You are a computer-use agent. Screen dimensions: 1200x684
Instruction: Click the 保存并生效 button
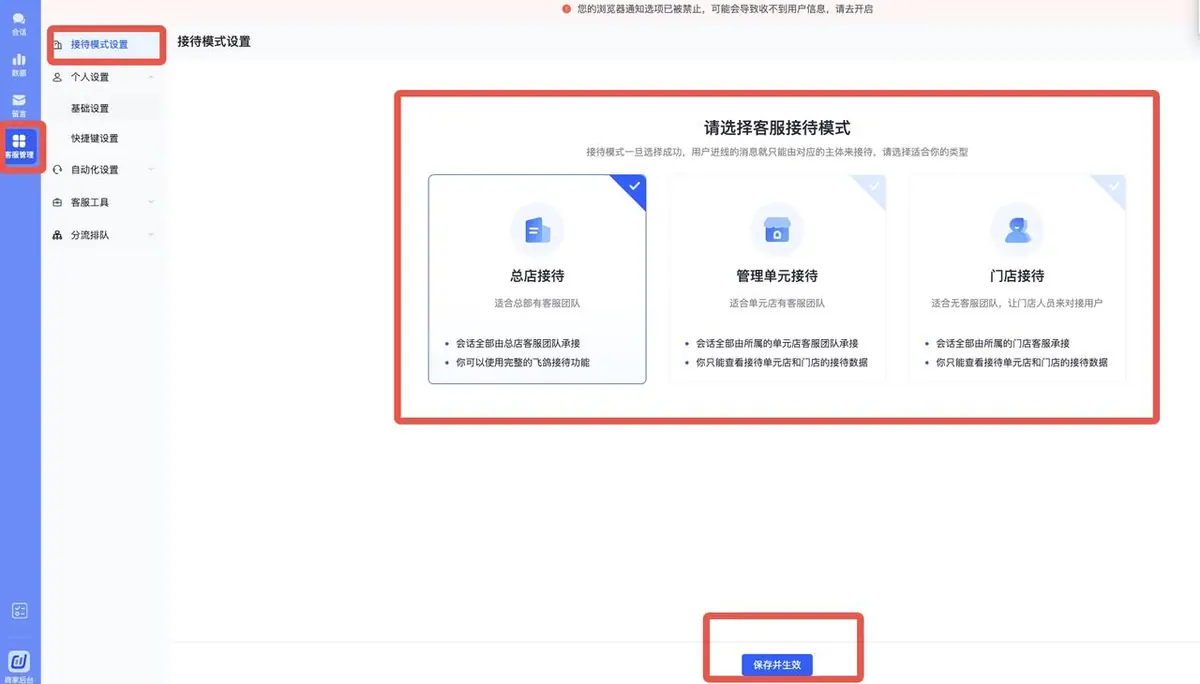777,665
